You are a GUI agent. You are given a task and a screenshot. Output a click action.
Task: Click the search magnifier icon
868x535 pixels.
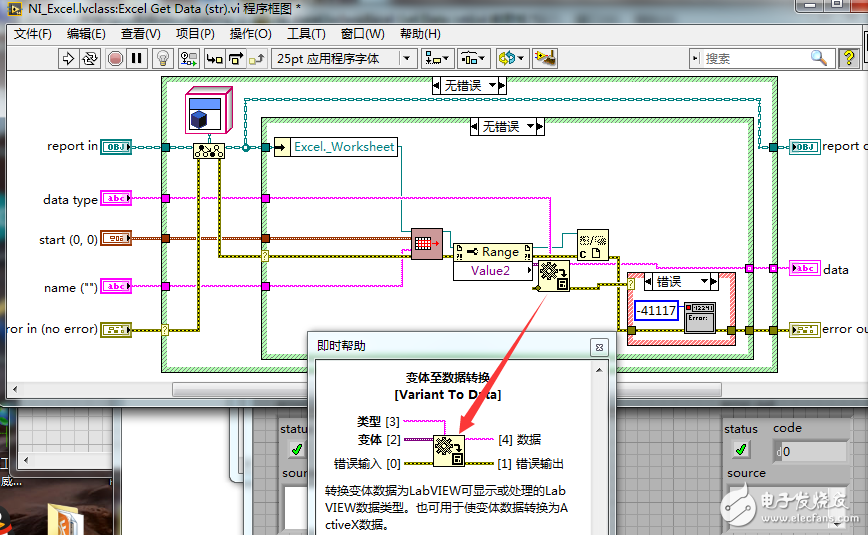819,58
